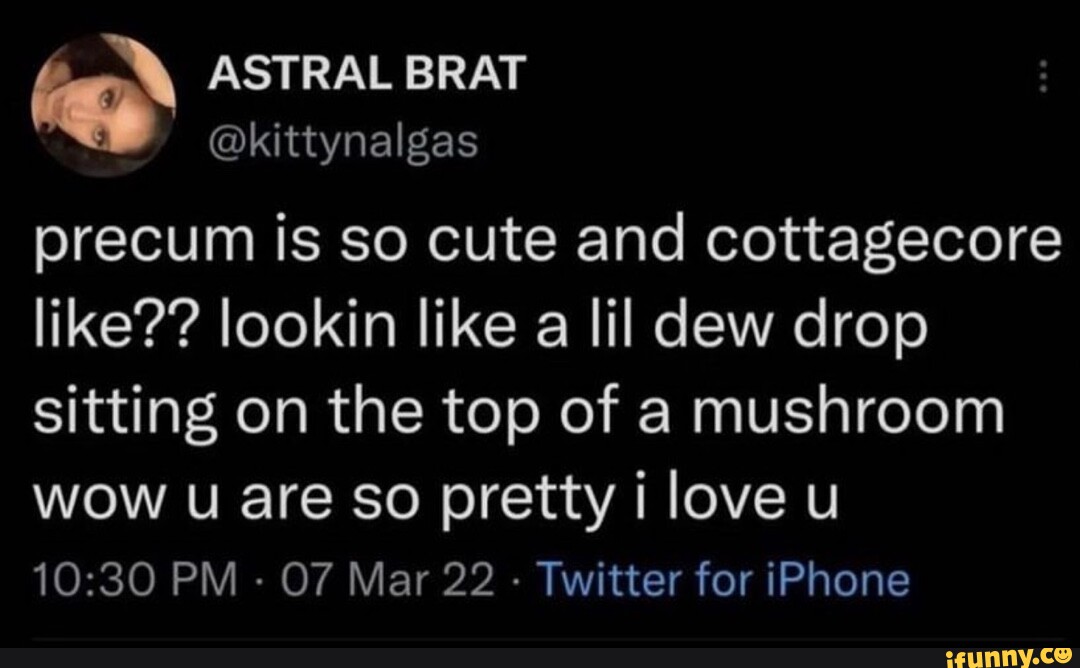Open the three-dot more options menu
Screen dimensions: 1080x668
[x=1043, y=77]
